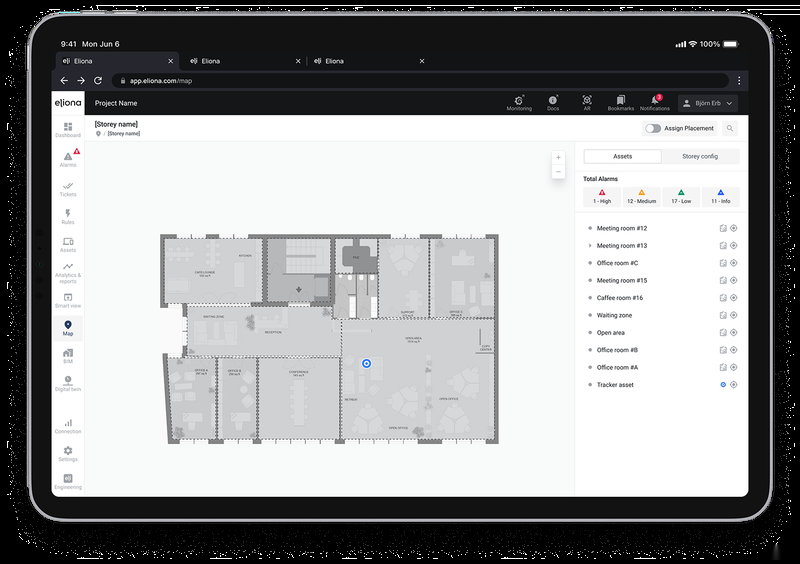Filter by 17 - Low alarms
The image size is (800, 564).
(x=681, y=197)
